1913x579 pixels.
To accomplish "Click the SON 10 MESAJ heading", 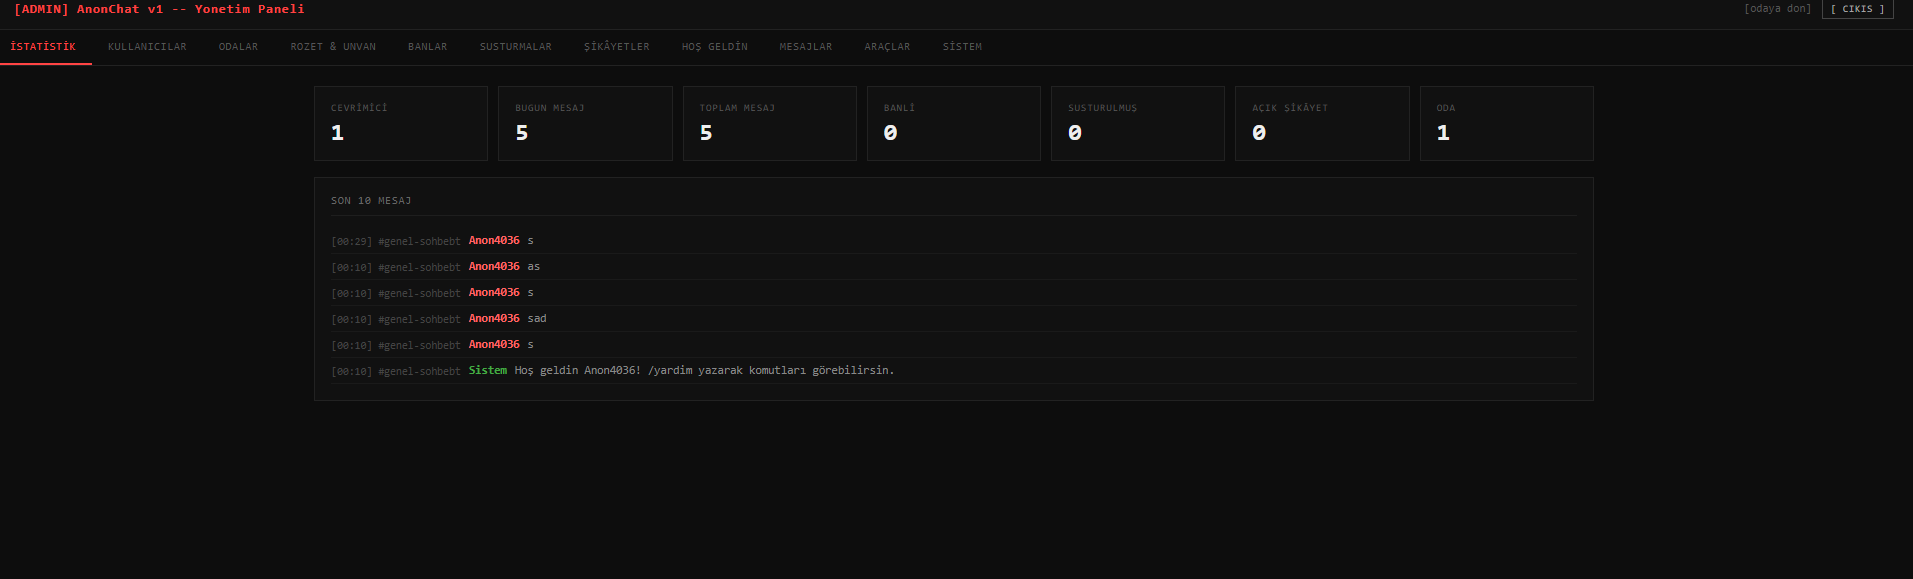I will click(x=371, y=201).
